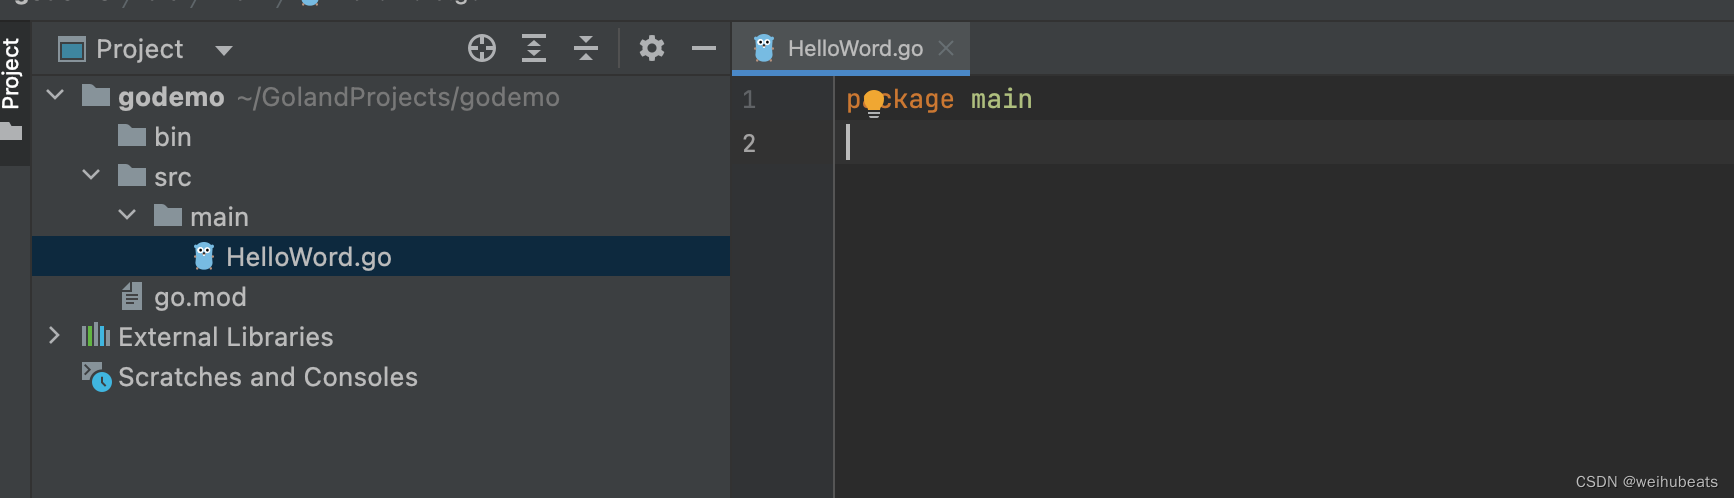Select the bin folder in the tree
1734x498 pixels.
[x=172, y=137]
